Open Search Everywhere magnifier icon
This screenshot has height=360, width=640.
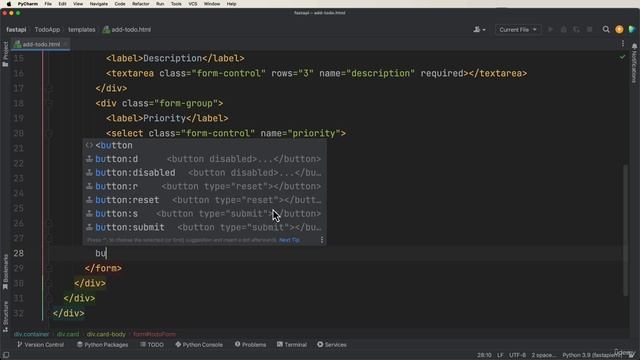tap(606, 29)
